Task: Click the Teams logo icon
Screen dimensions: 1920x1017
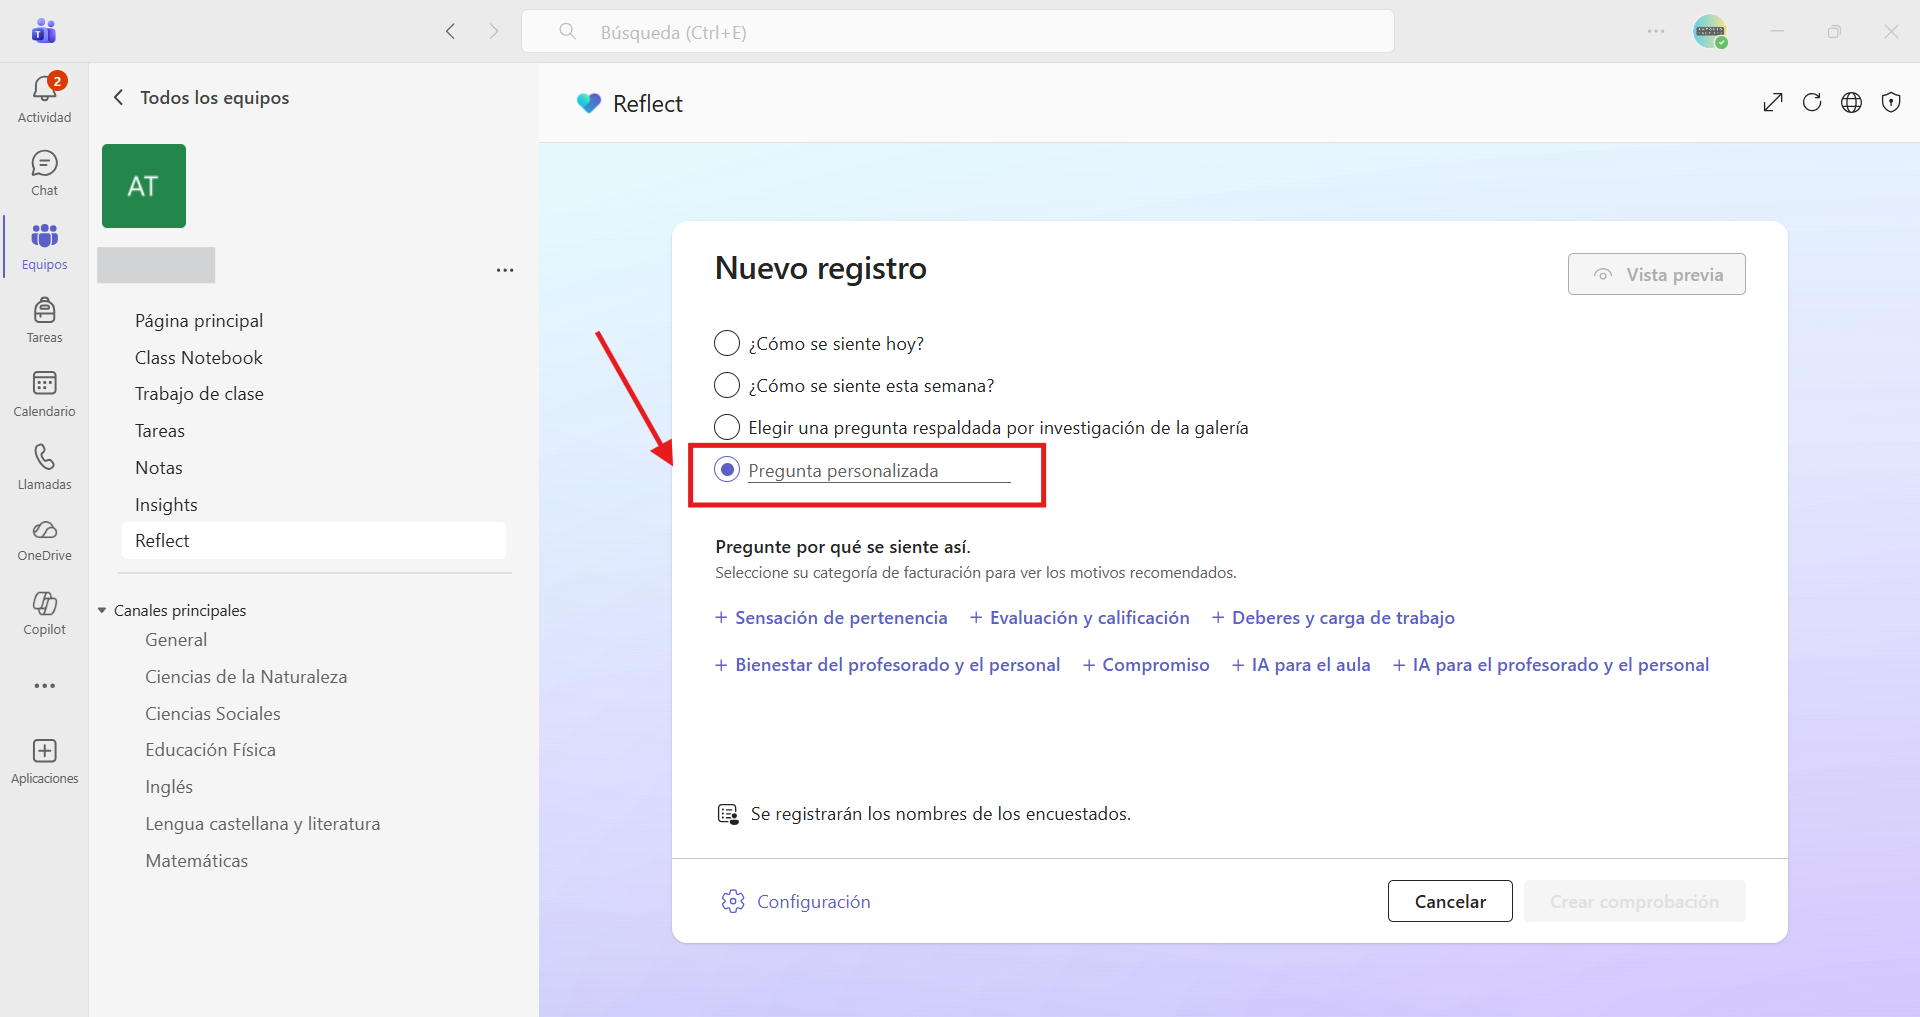Action: [44, 31]
